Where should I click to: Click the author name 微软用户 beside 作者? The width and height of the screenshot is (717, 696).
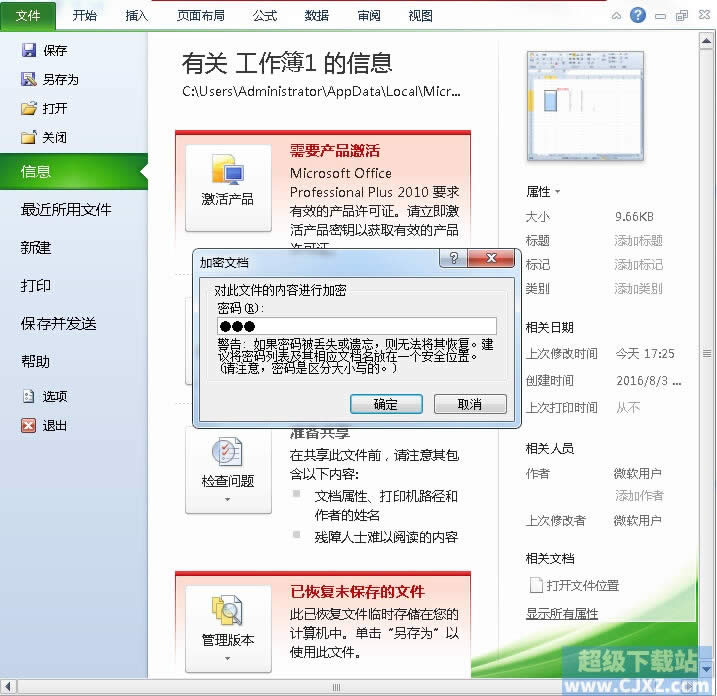click(637, 473)
